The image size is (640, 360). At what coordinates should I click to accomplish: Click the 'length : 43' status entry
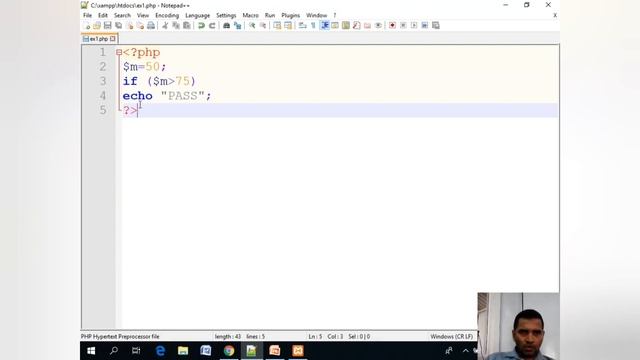228,337
